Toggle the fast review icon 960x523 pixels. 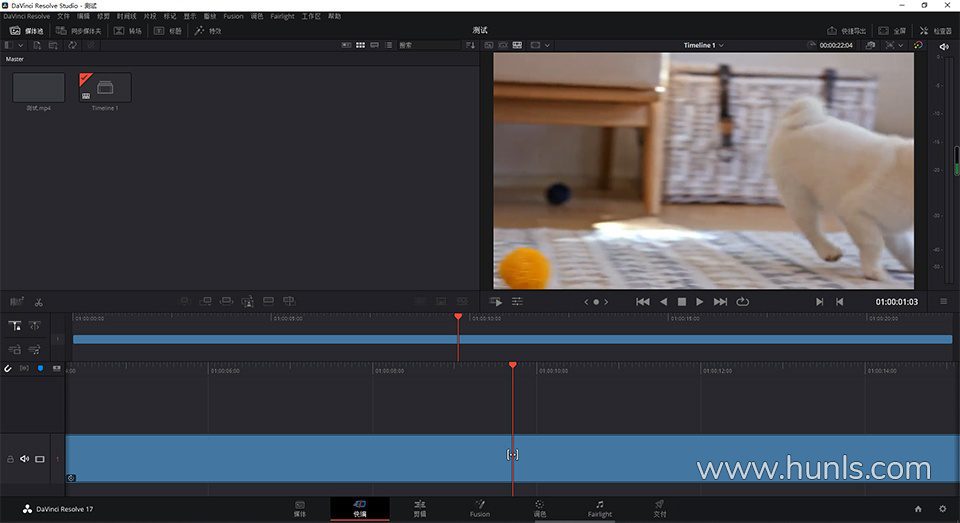pyautogui.click(x=496, y=302)
